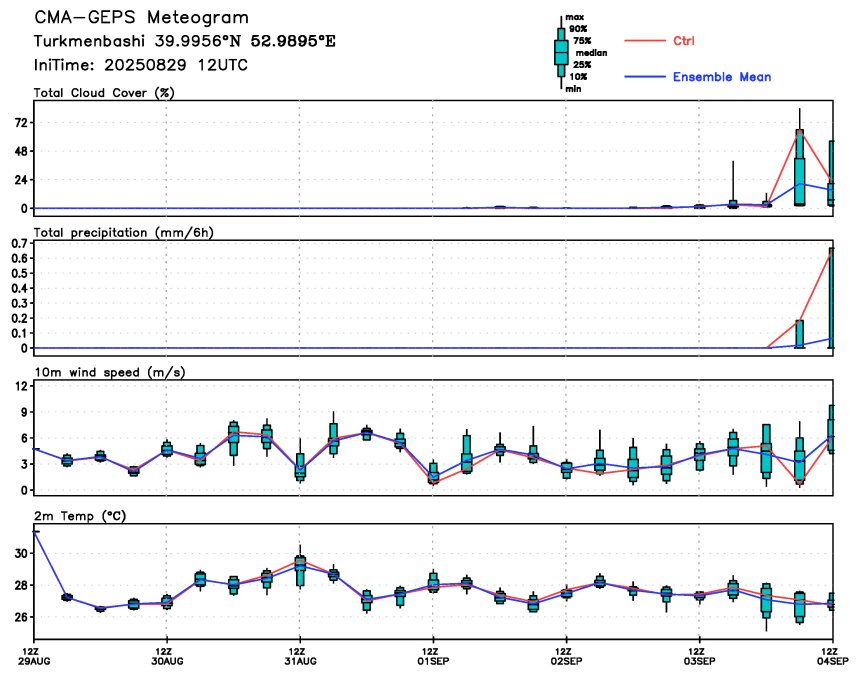The height and width of the screenshot is (677, 860).
Task: Click the wind speed box plot at 01SEP 12Z
Action: 433,473
